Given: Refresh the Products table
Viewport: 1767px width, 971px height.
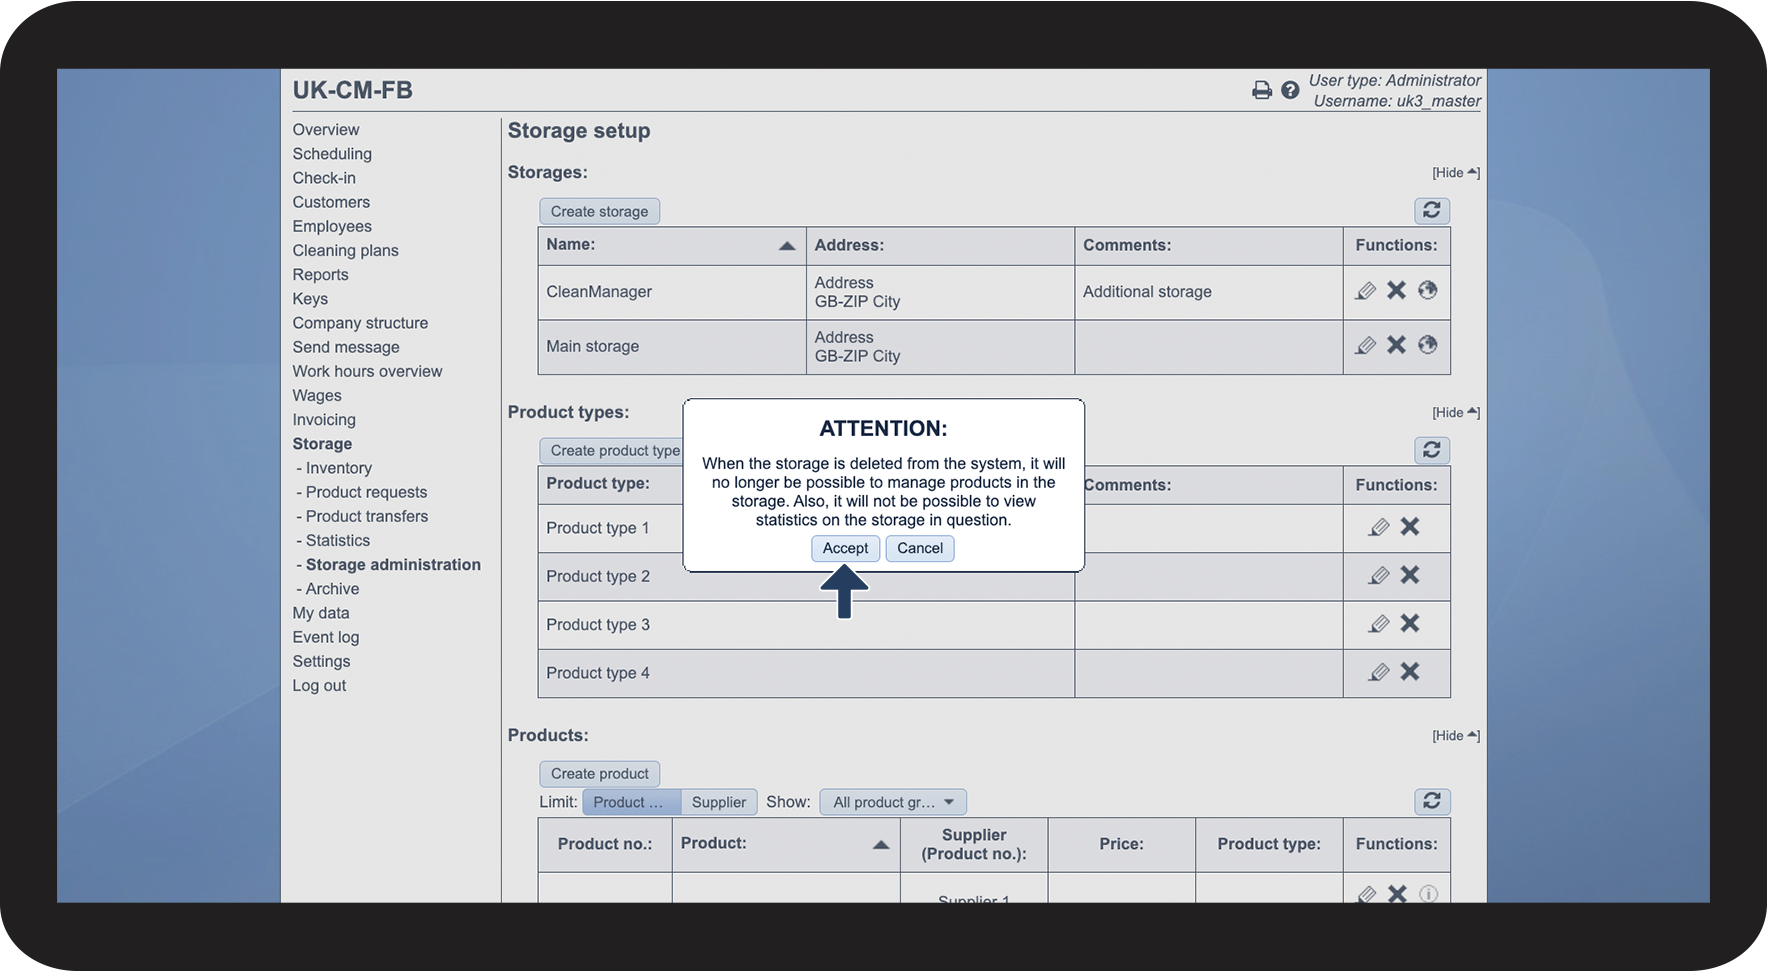Looking at the screenshot, I should [1431, 801].
